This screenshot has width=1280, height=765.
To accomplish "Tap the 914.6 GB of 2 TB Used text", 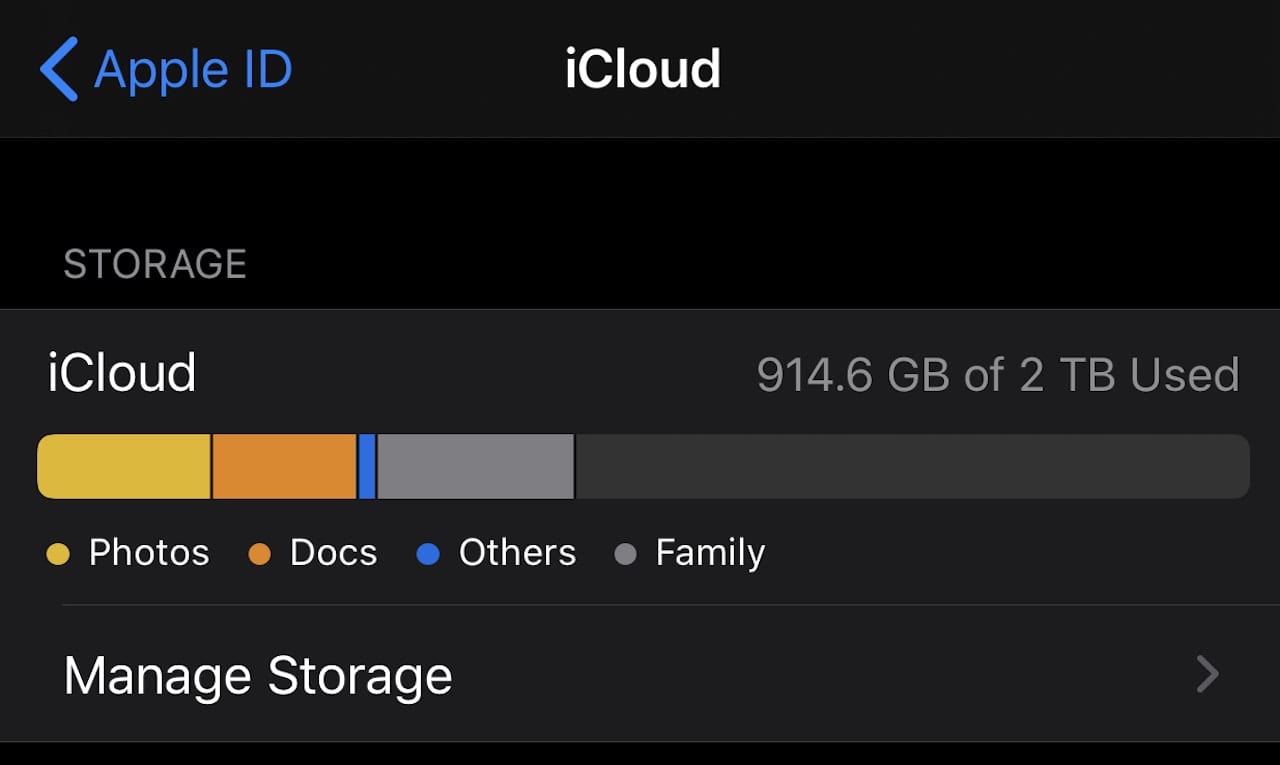I will click(997, 375).
